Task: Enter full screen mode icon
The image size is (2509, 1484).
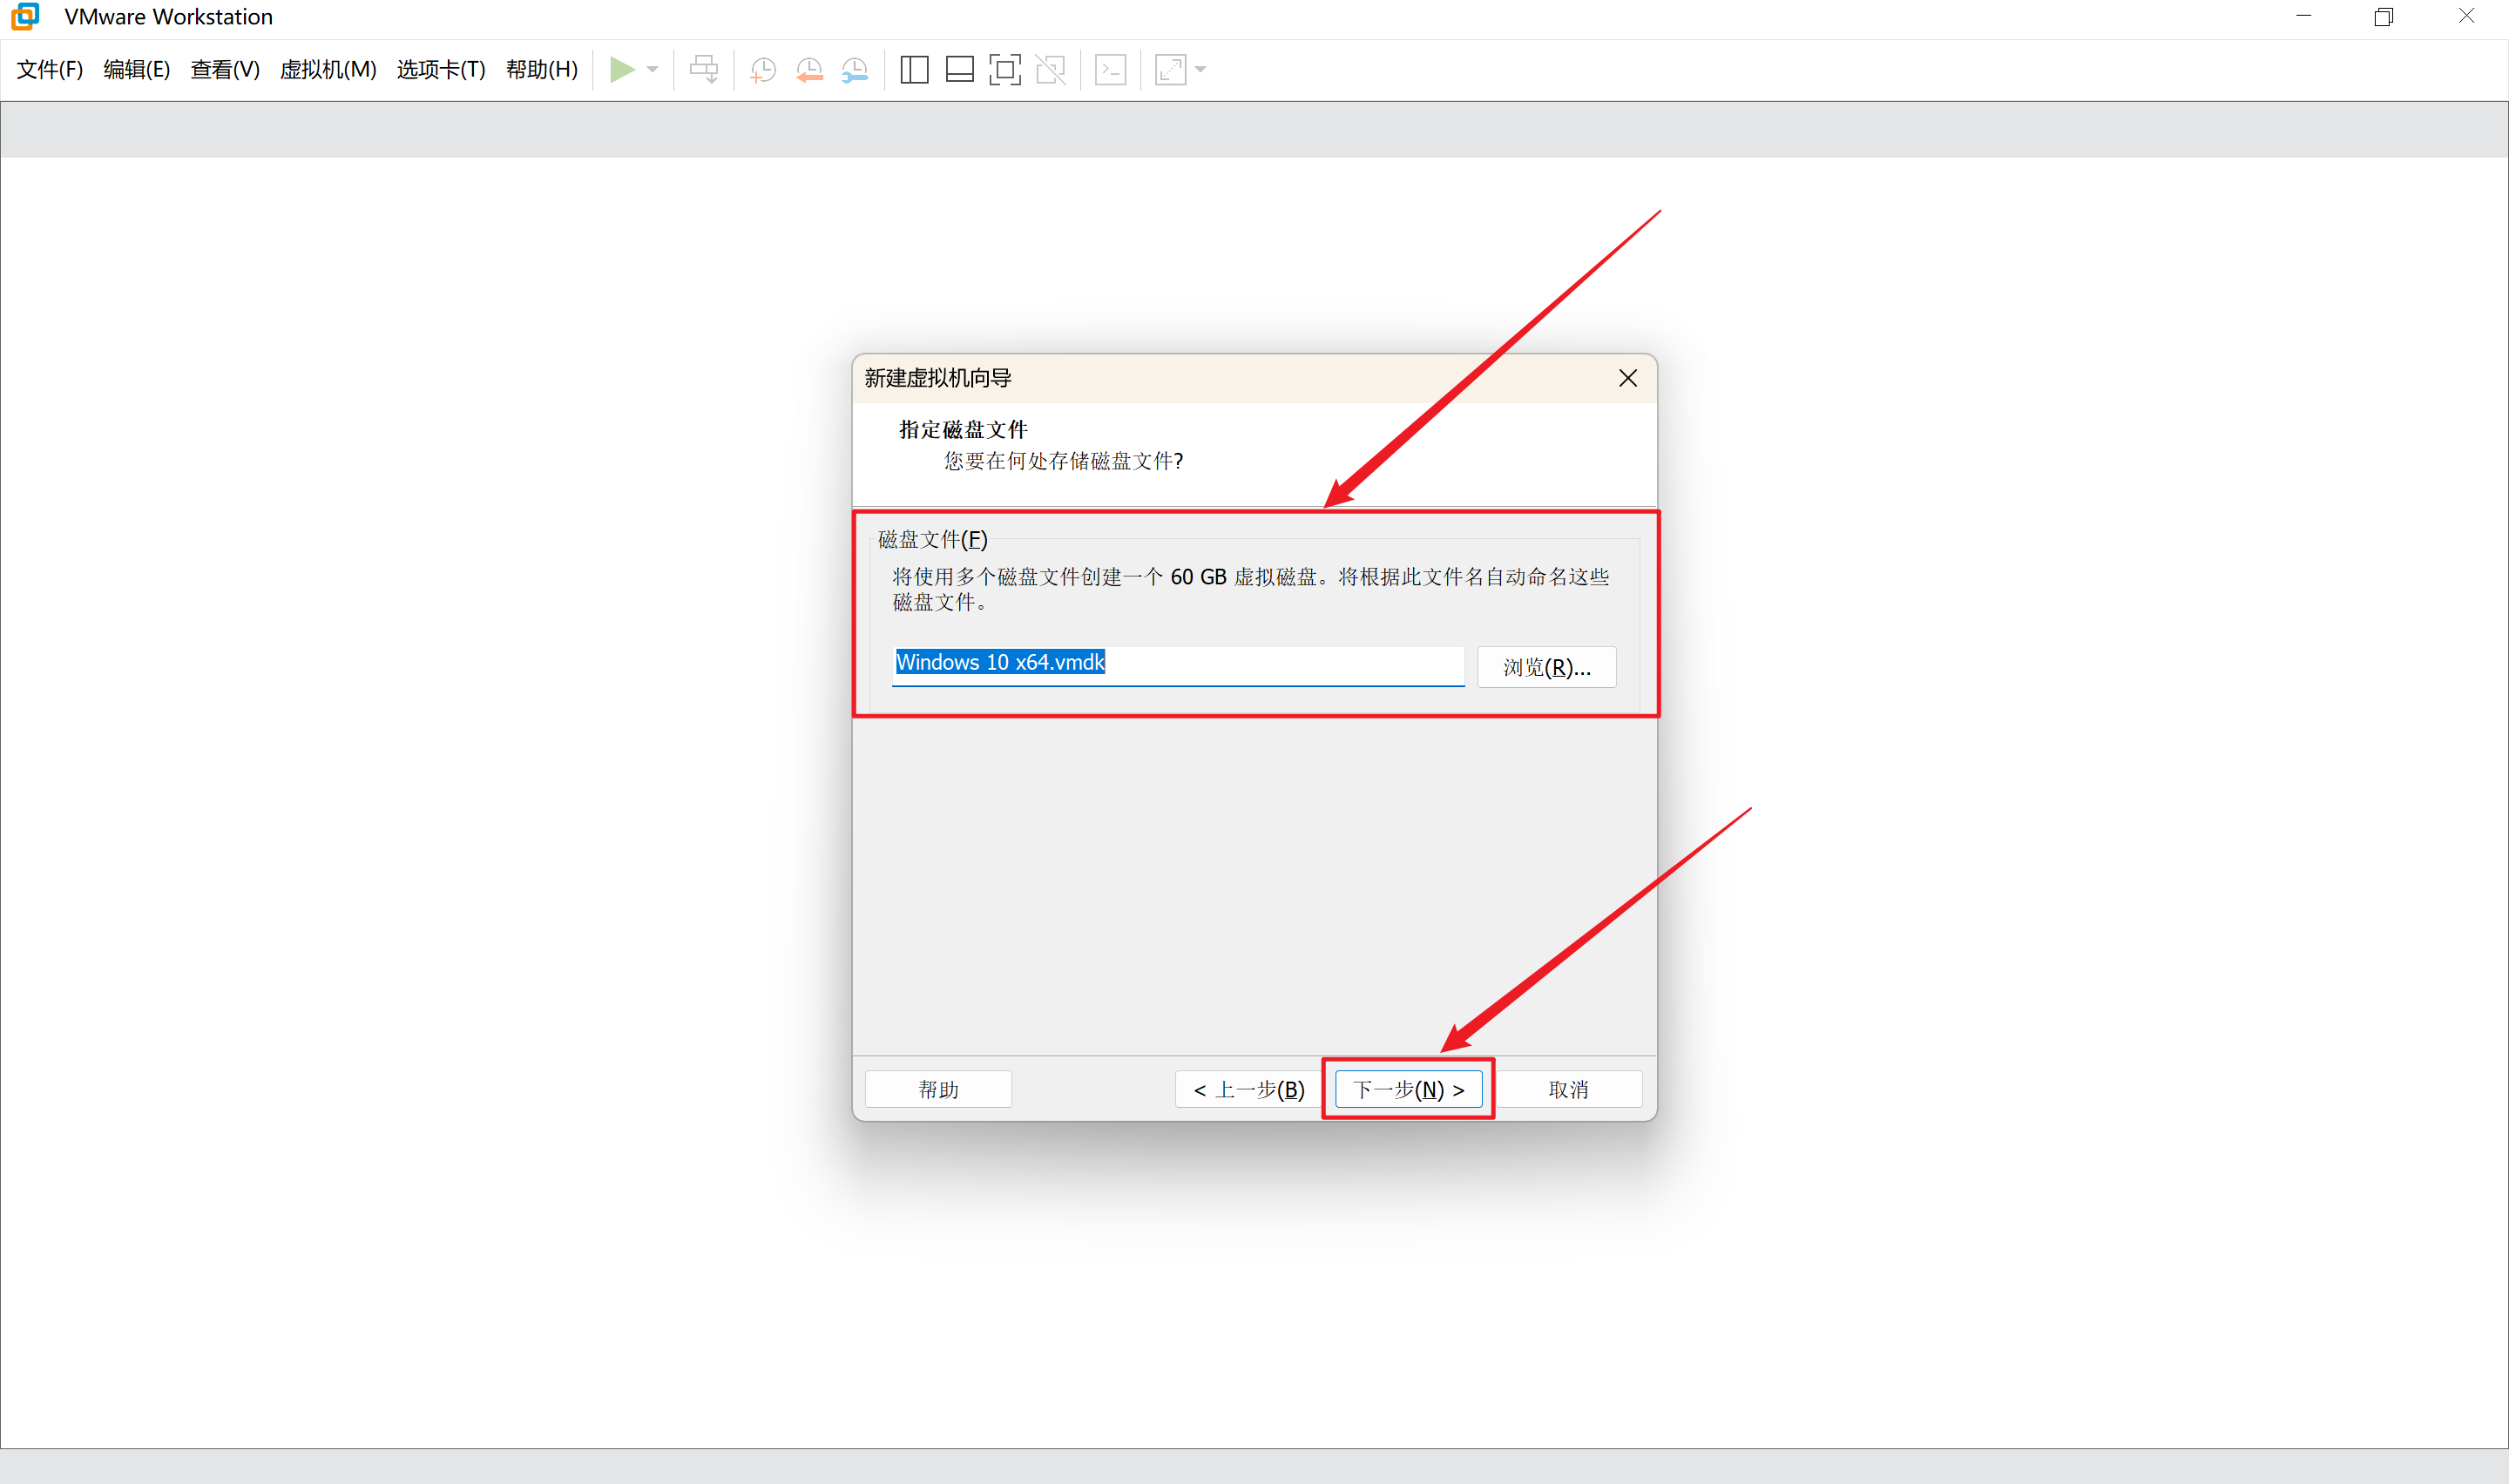Action: point(1005,69)
